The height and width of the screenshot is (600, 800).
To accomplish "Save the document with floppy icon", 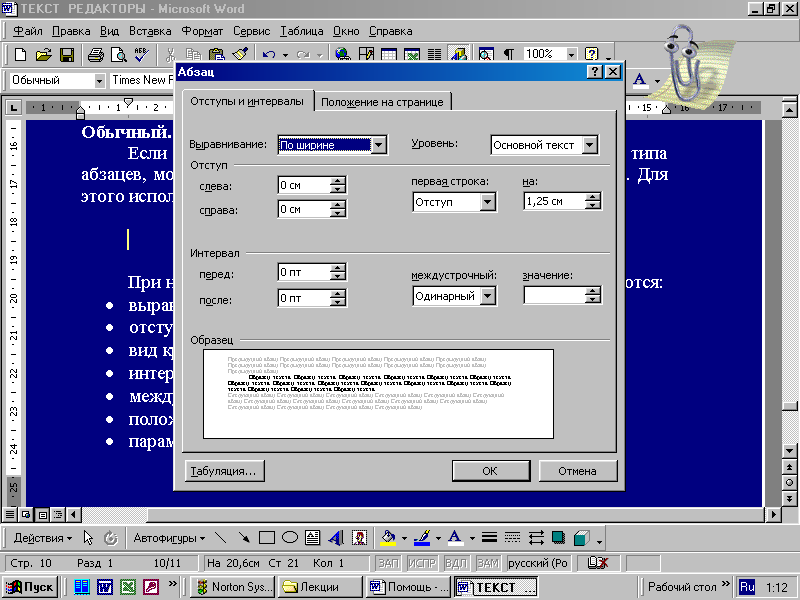I will tap(67, 54).
